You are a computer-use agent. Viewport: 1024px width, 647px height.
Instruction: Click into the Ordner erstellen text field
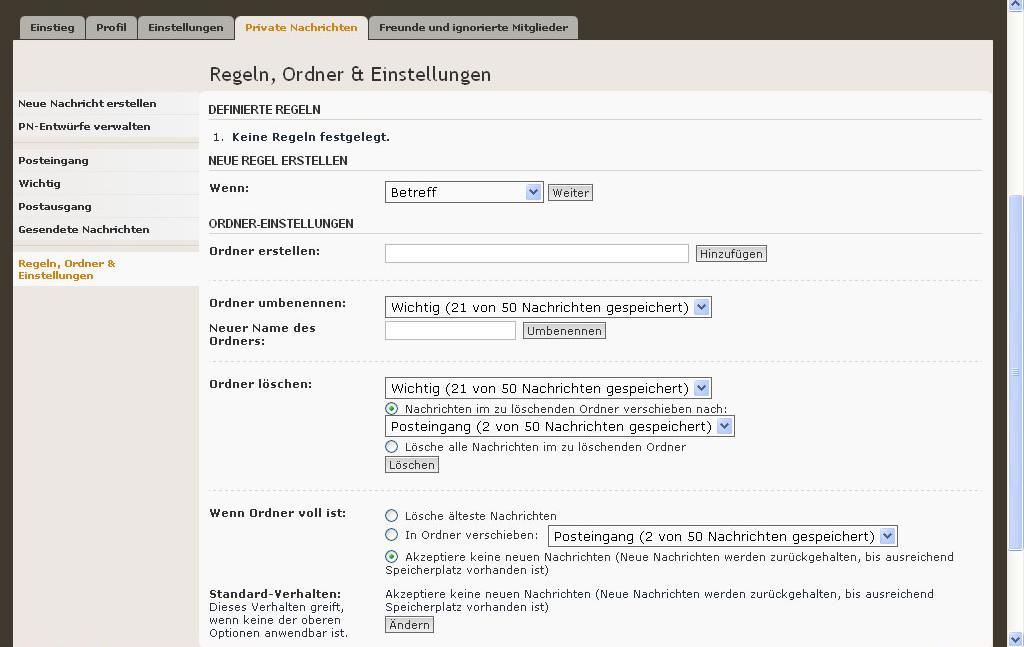536,254
